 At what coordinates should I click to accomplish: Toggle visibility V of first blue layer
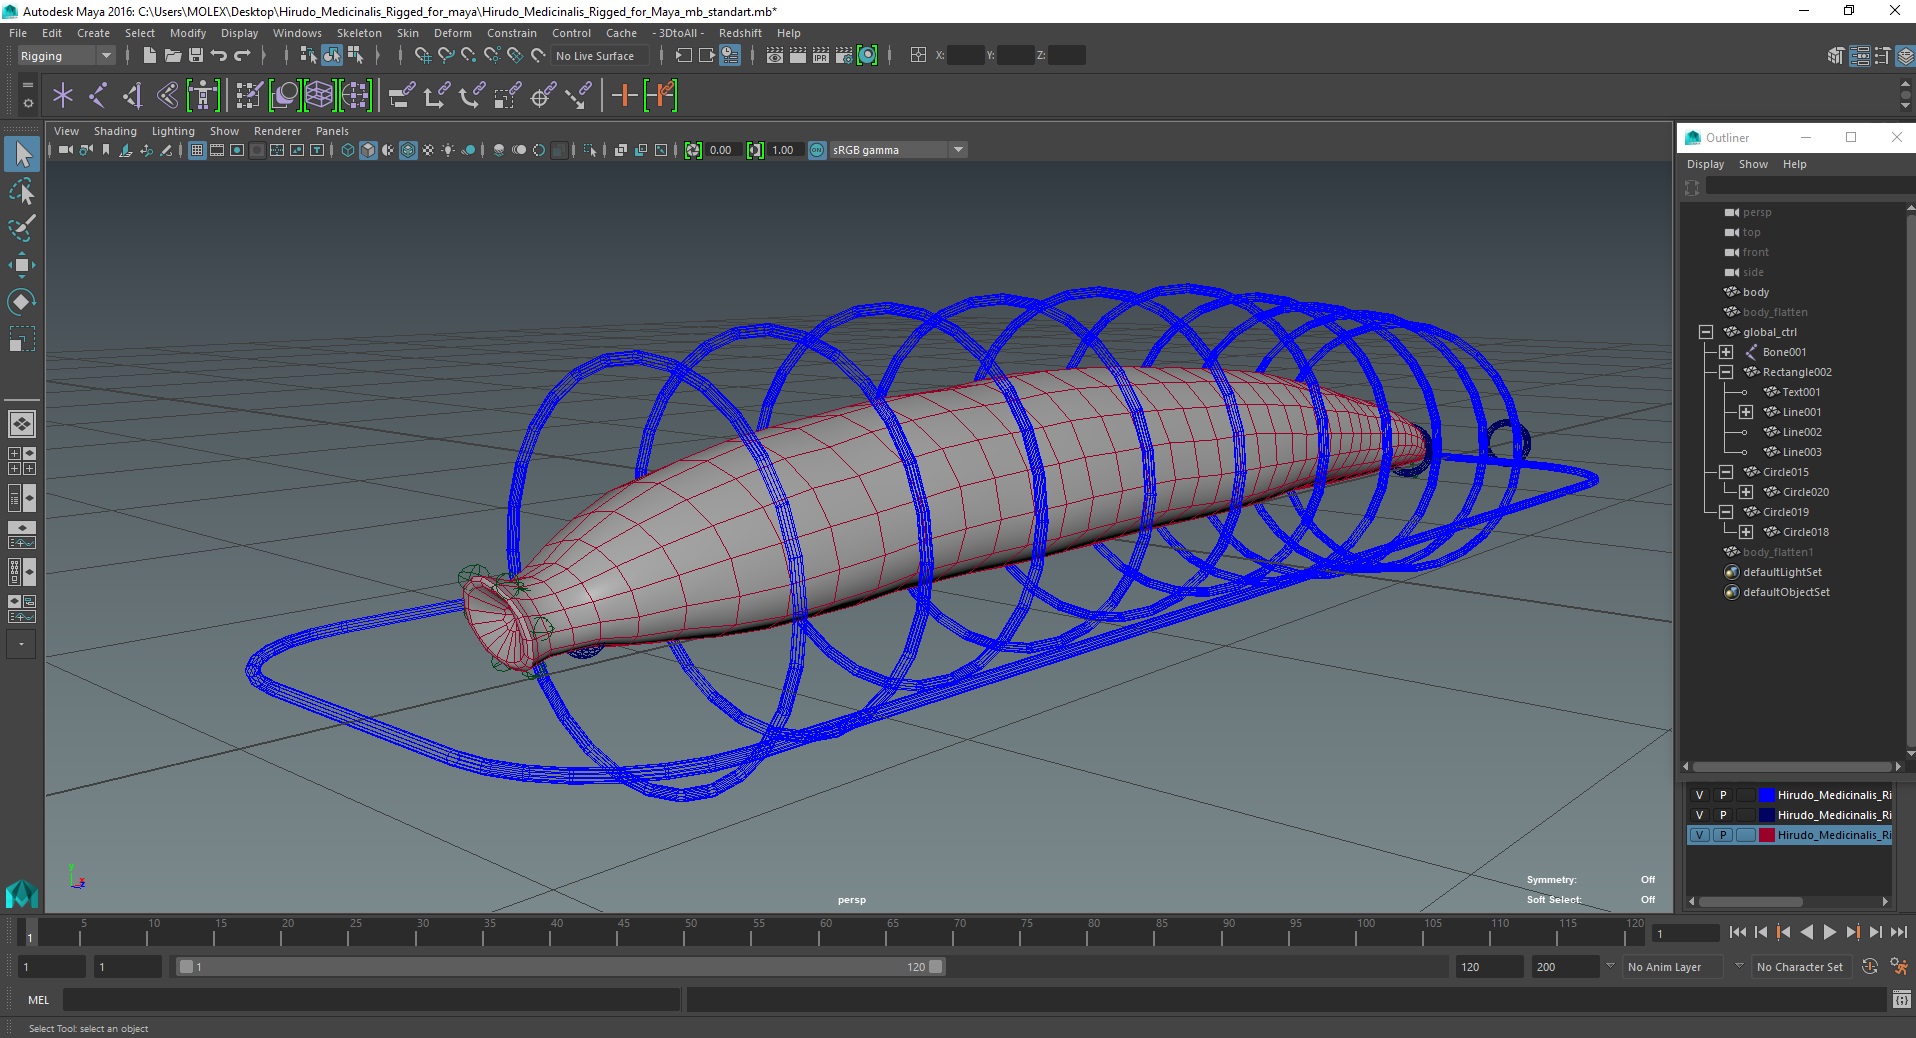(1699, 795)
